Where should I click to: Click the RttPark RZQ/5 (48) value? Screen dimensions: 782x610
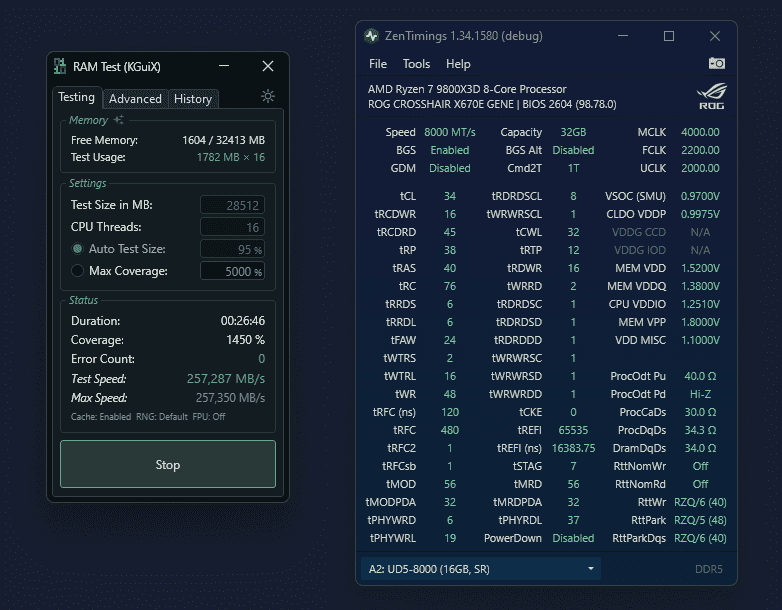pos(700,520)
